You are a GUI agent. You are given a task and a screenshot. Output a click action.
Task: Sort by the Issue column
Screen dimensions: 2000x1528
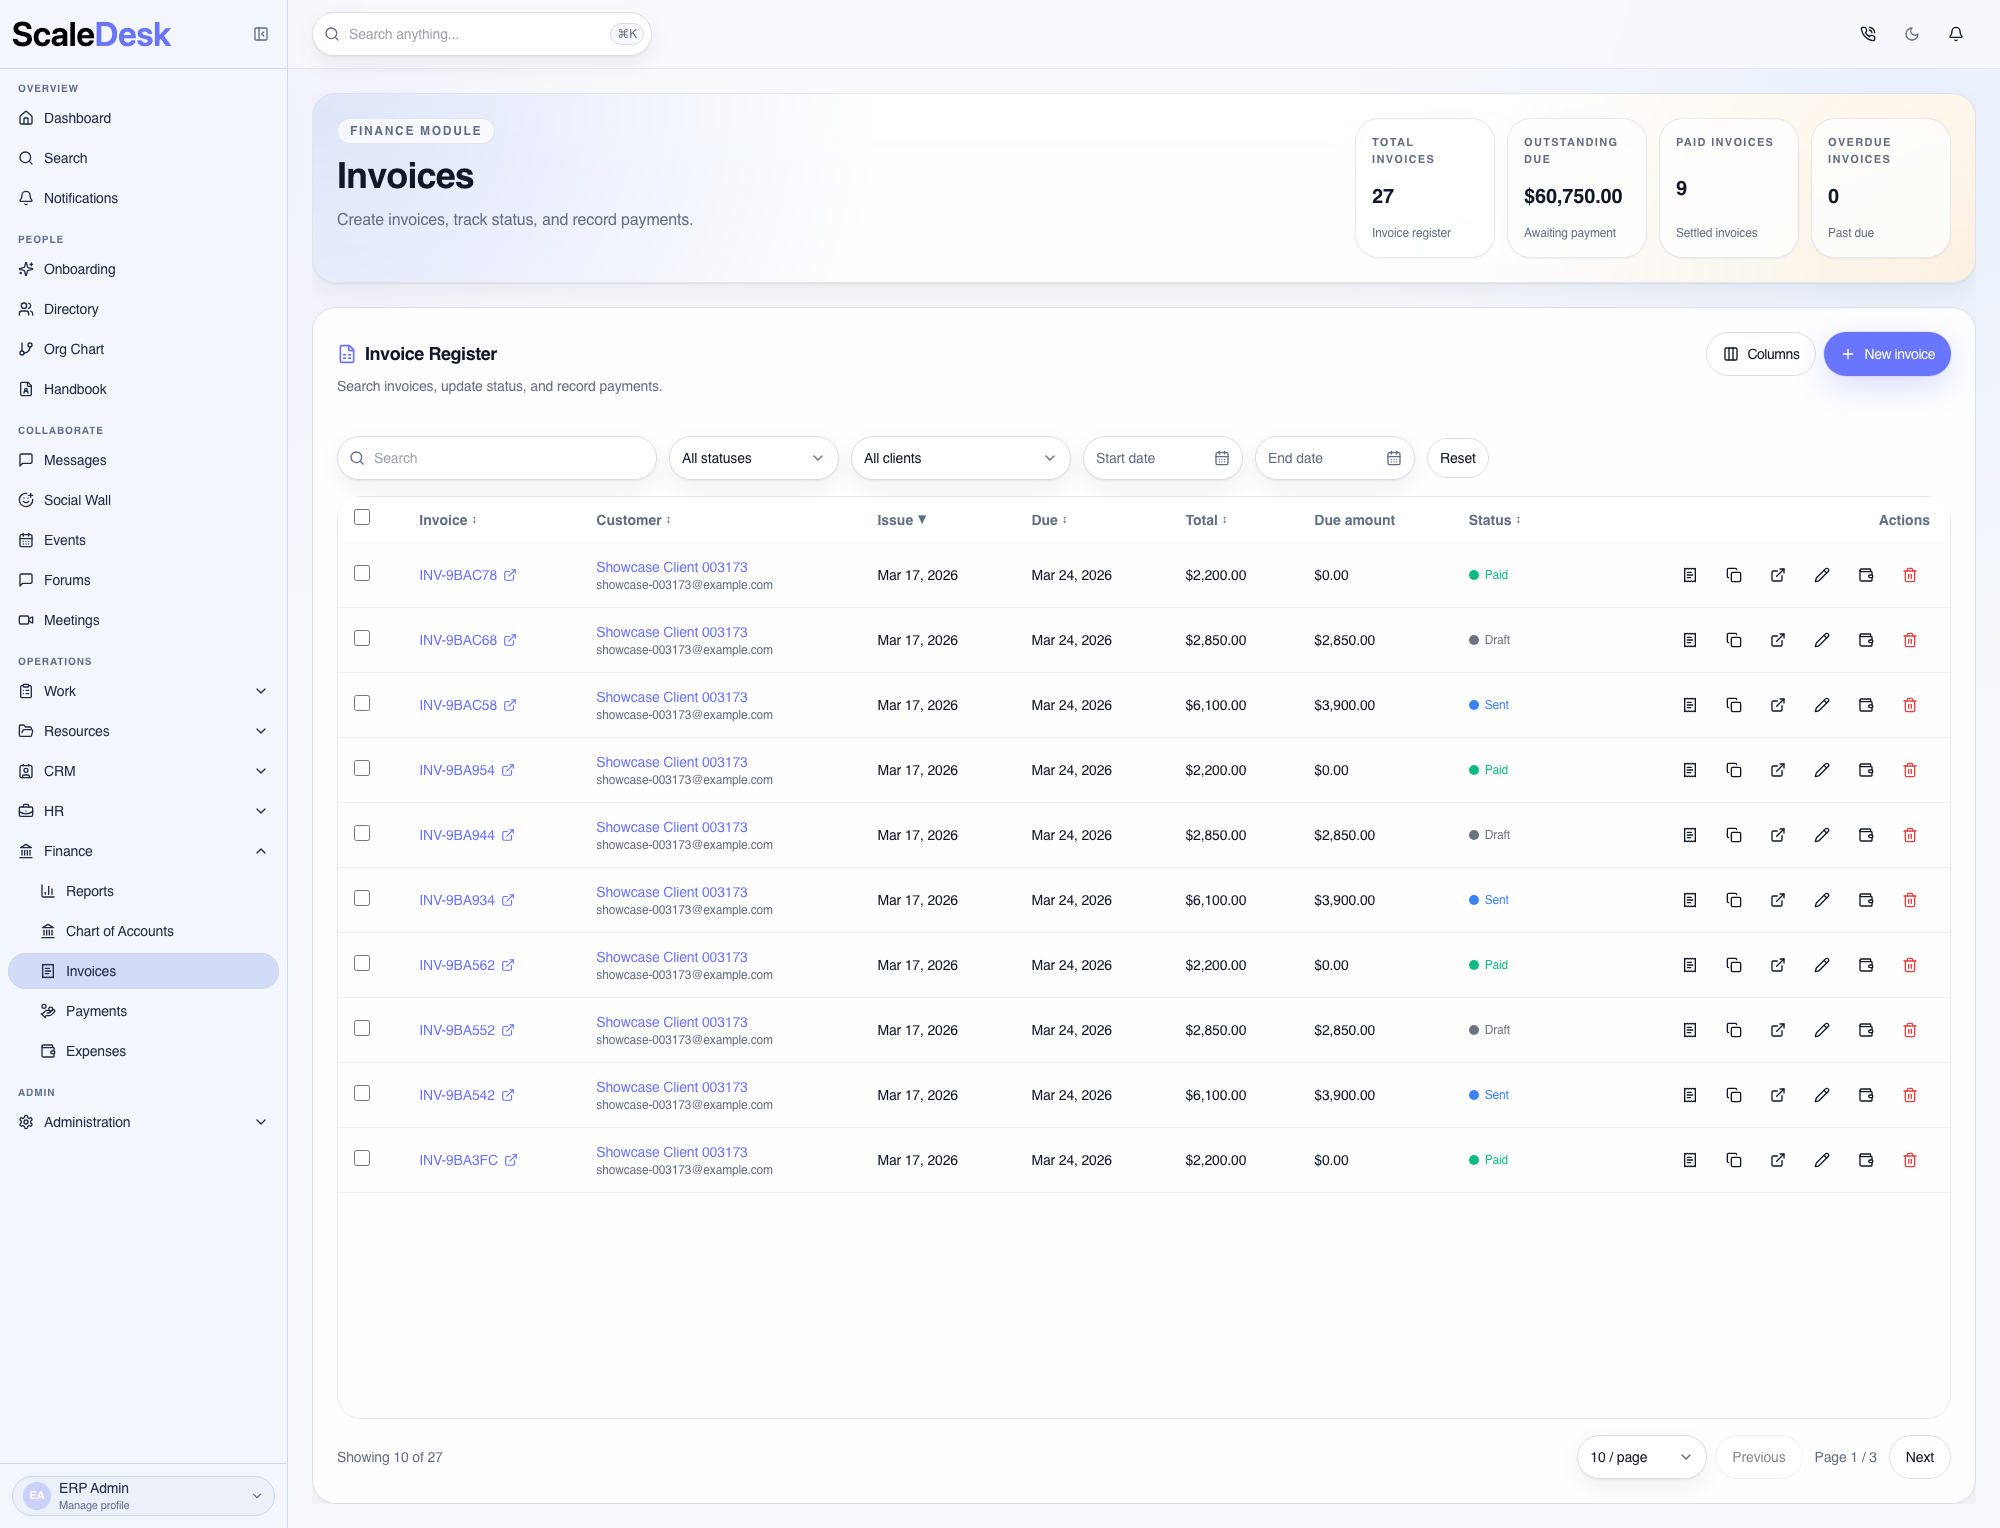pos(902,520)
